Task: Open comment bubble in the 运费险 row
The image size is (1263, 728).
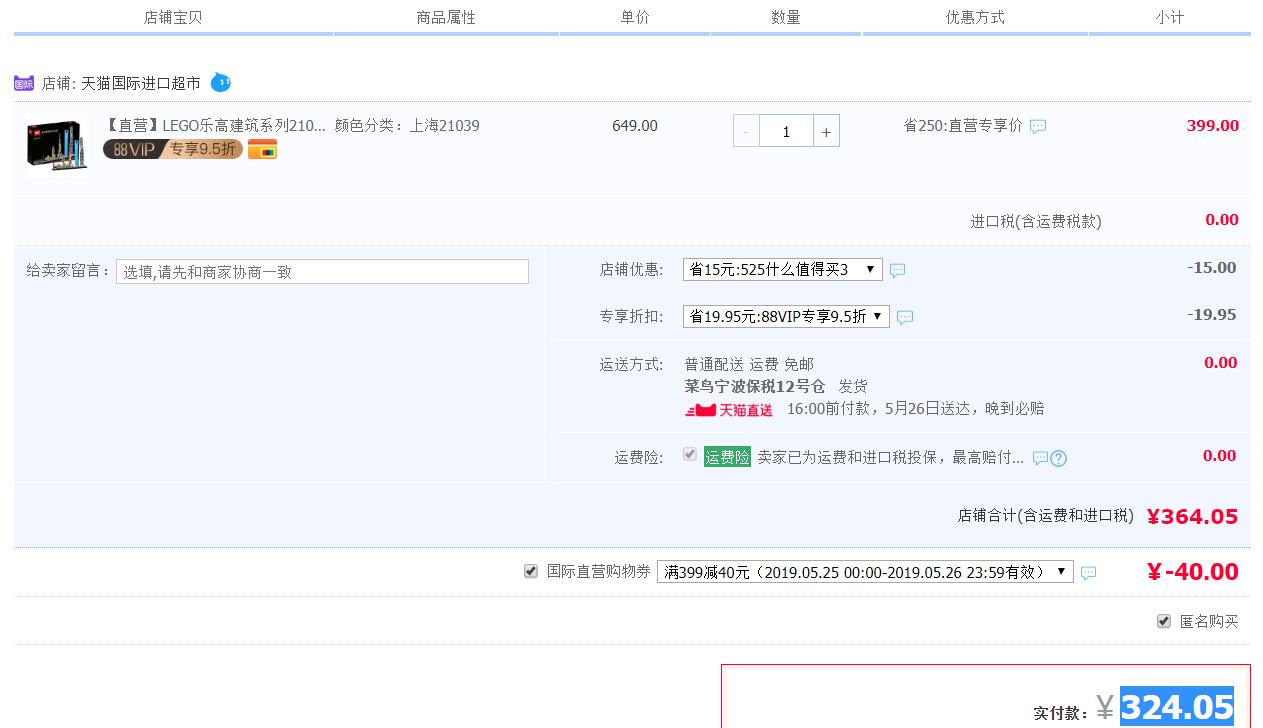Action: (x=1040, y=458)
